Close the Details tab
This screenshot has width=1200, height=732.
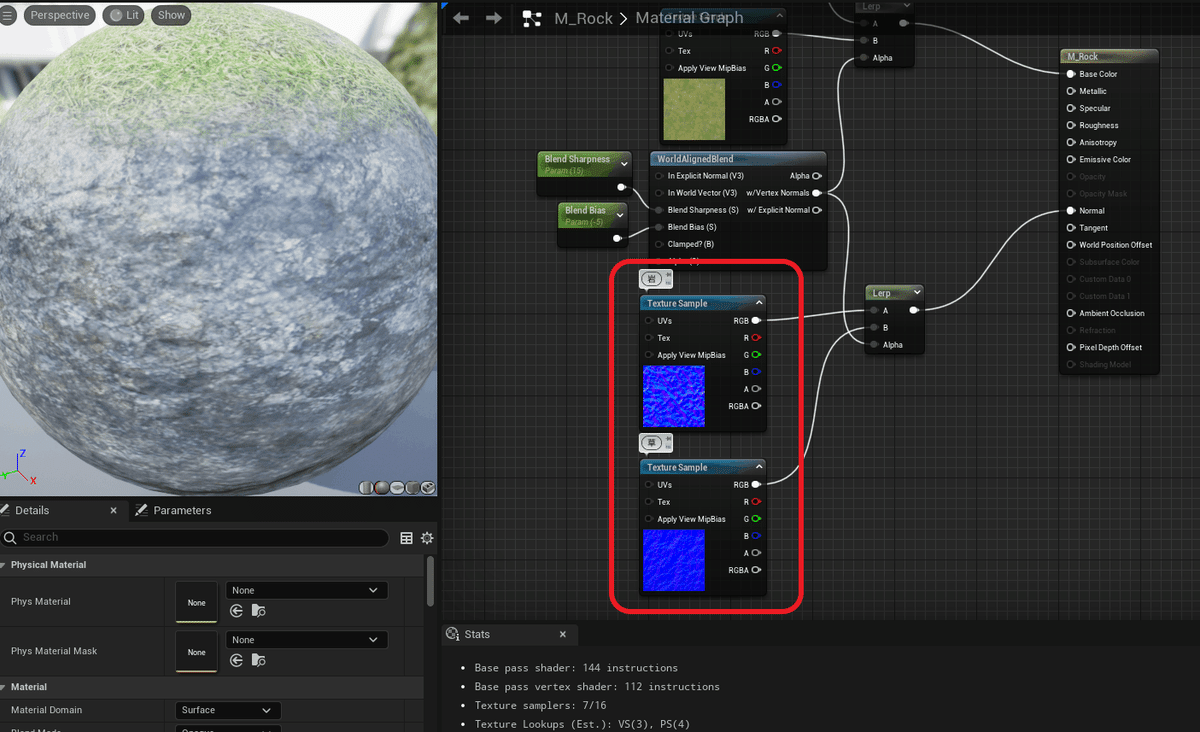click(113, 510)
